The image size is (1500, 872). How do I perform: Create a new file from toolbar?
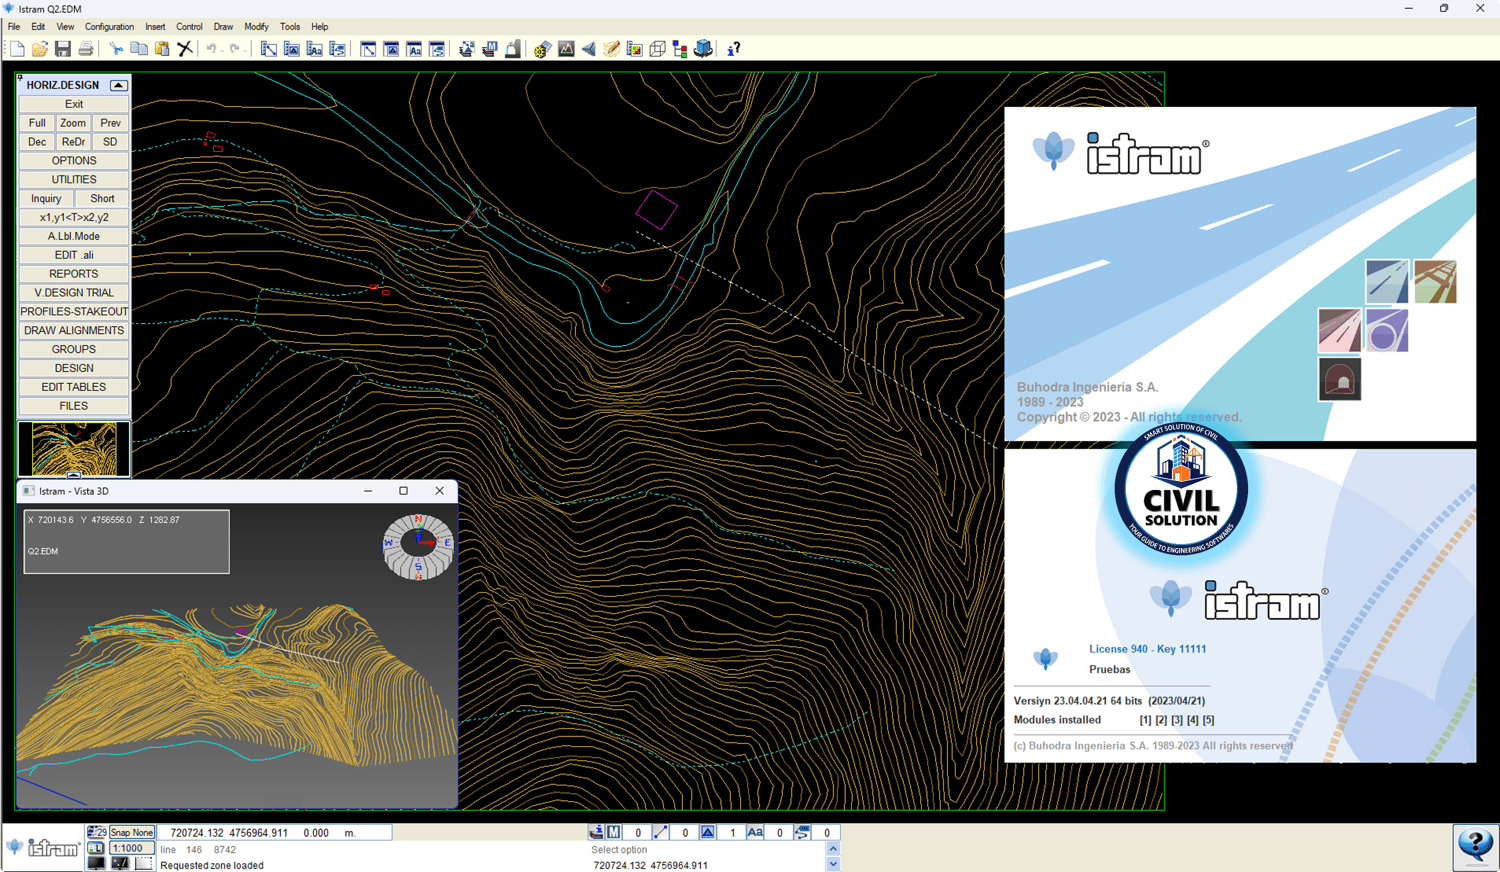17,49
